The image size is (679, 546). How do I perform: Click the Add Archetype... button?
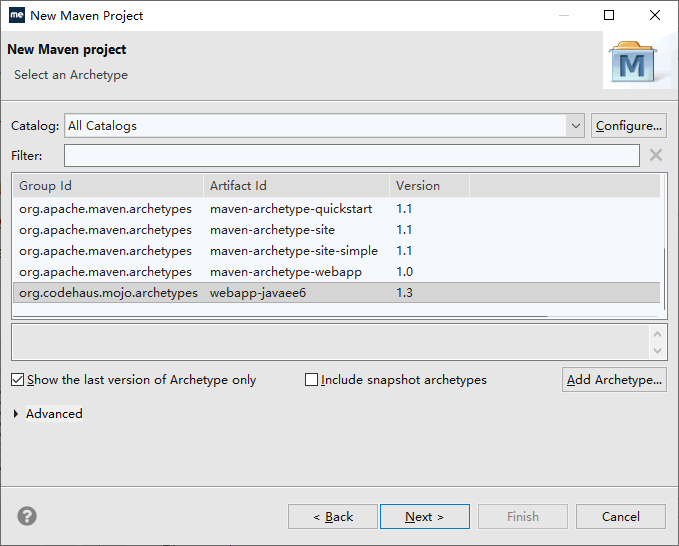tap(614, 380)
